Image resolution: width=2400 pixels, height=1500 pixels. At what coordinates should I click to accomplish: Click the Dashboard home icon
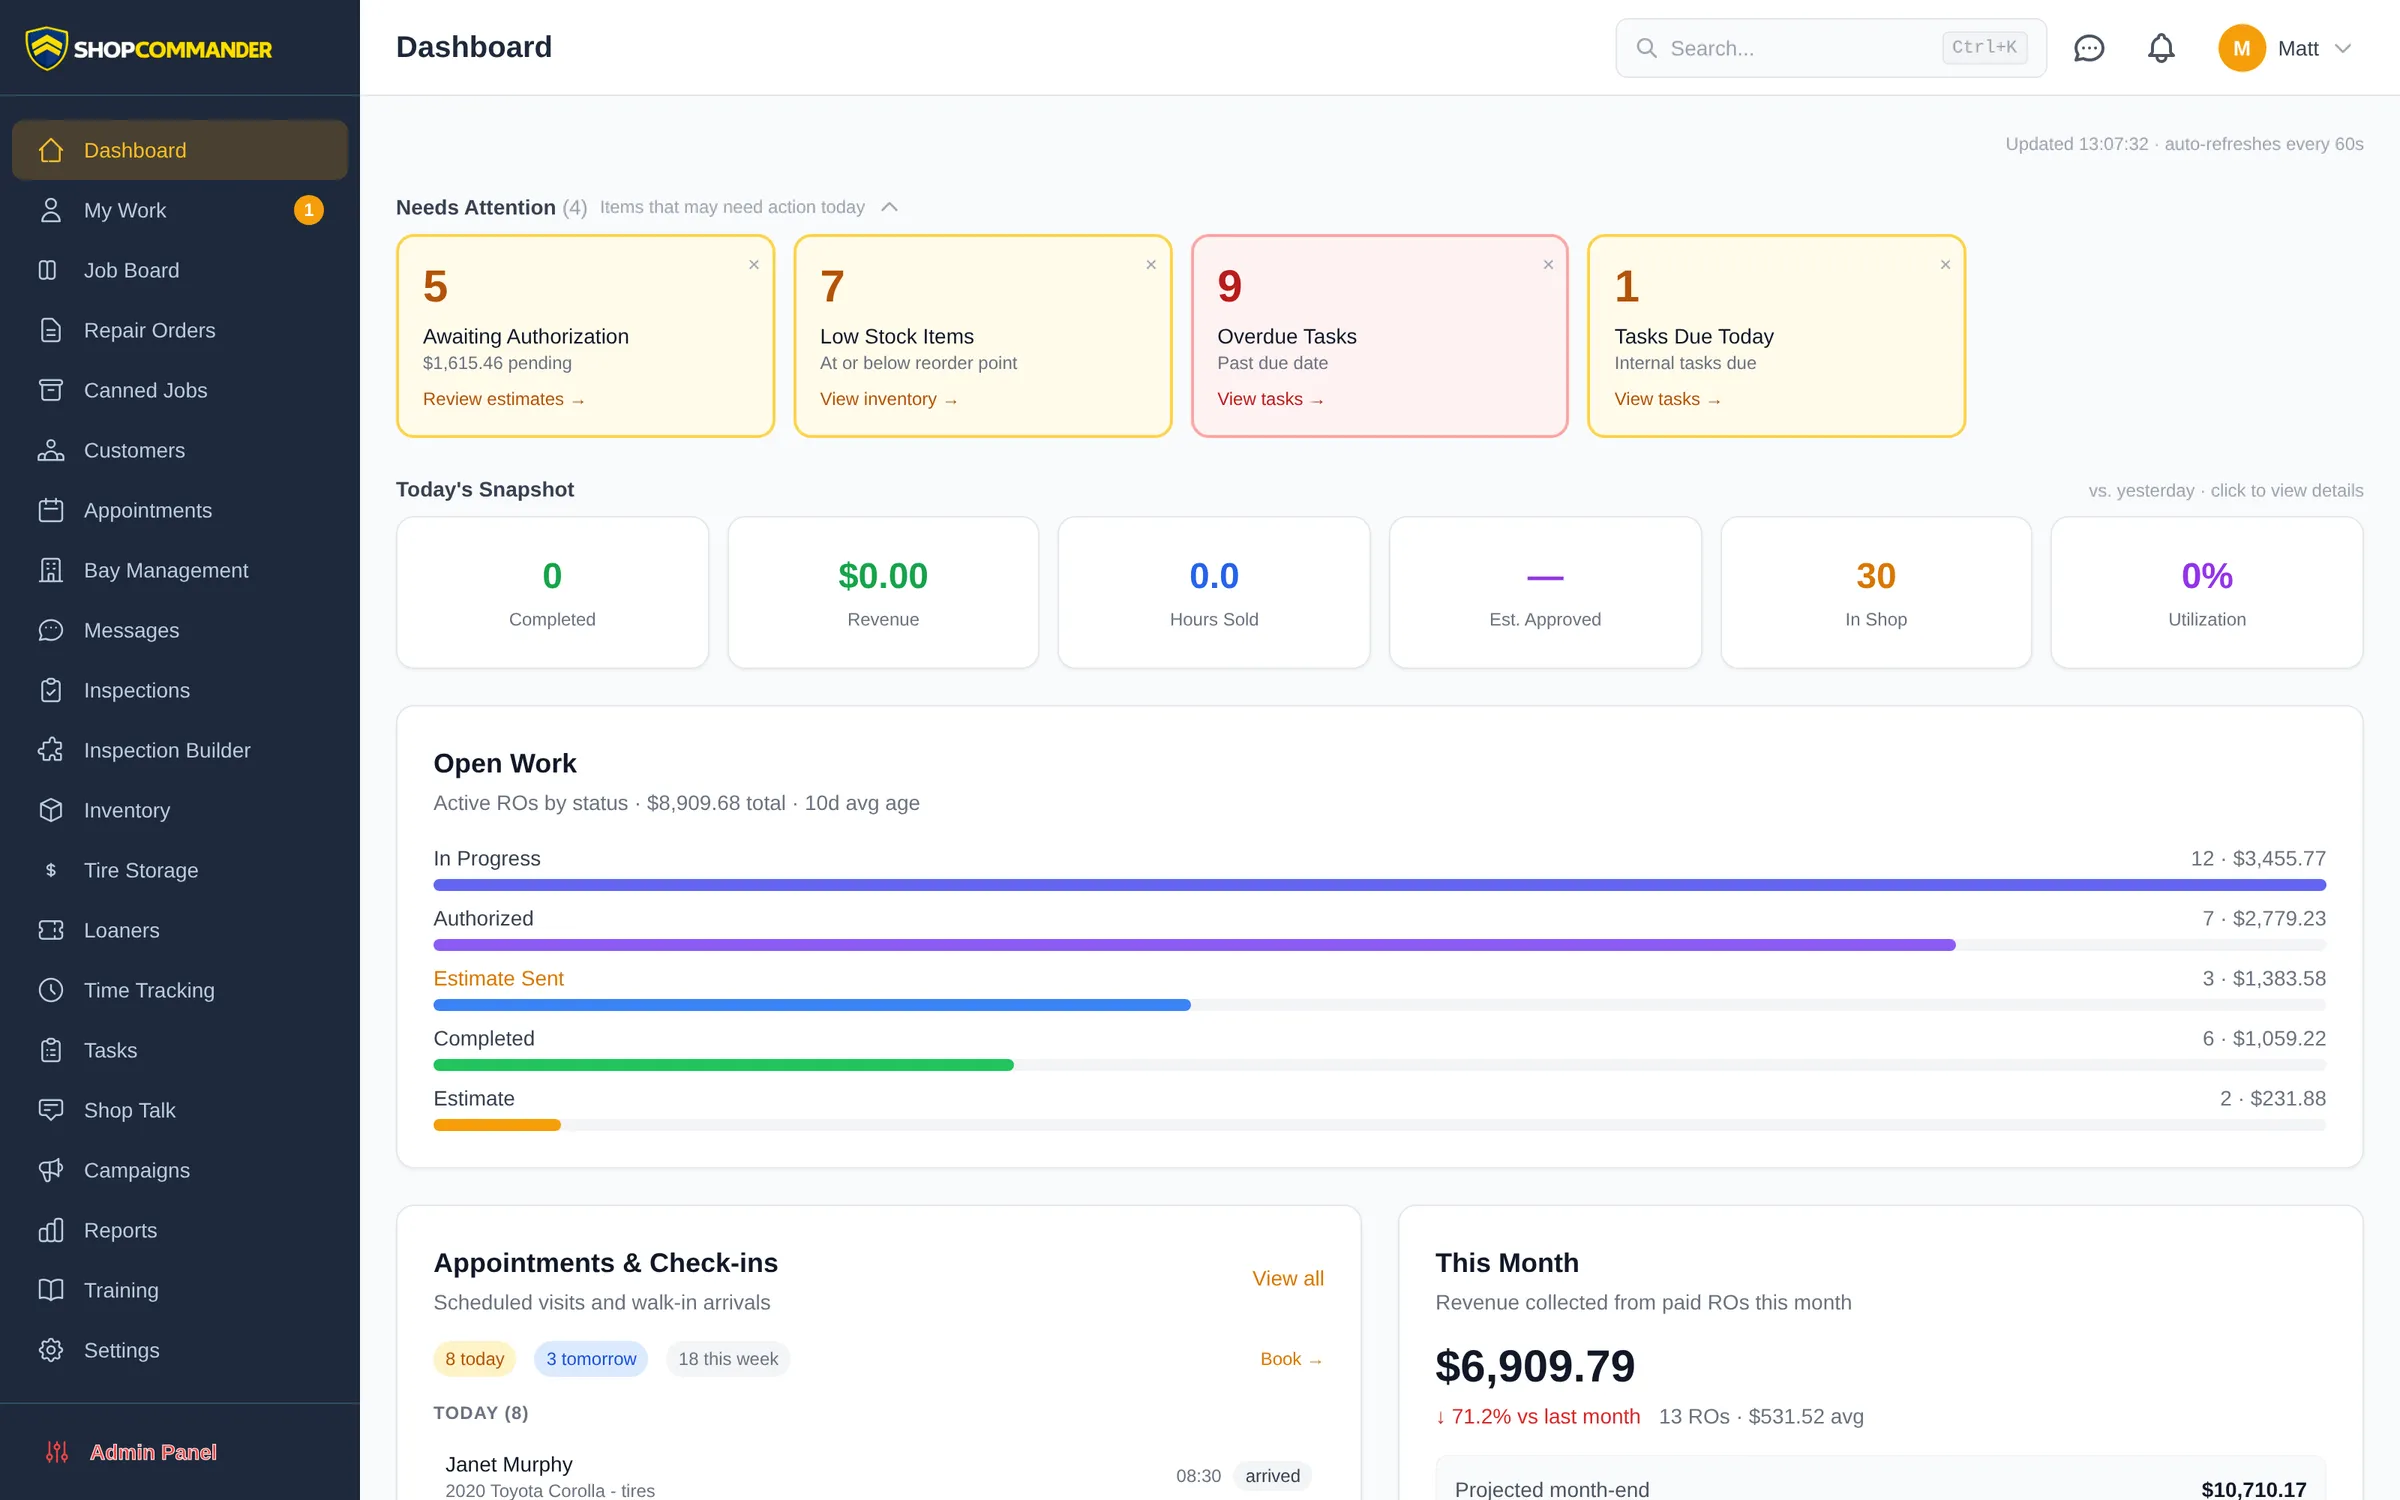point(51,150)
